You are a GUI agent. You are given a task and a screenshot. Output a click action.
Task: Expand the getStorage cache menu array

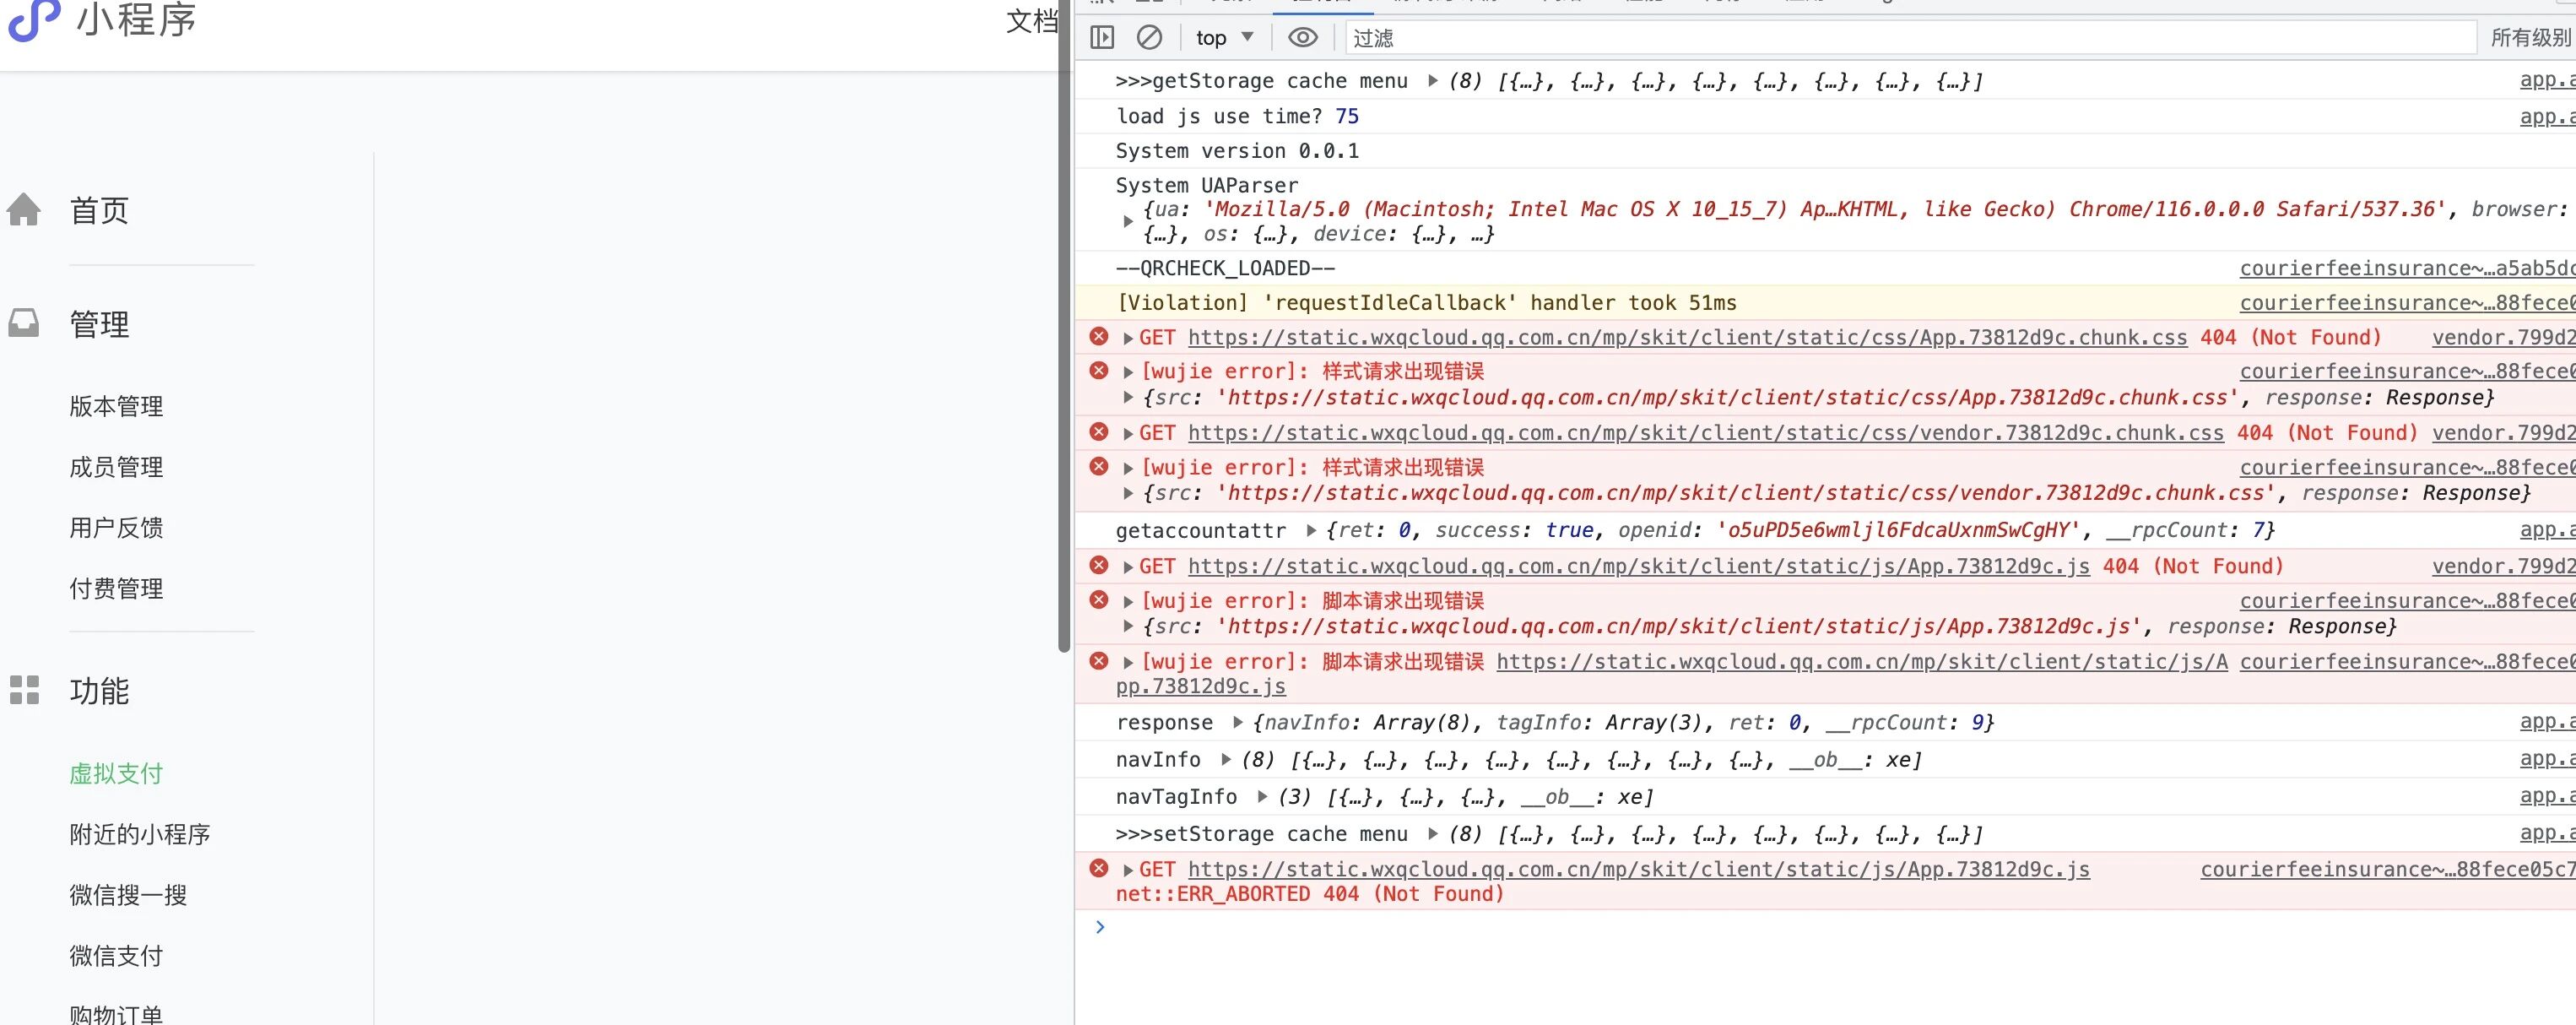[x=1432, y=81]
